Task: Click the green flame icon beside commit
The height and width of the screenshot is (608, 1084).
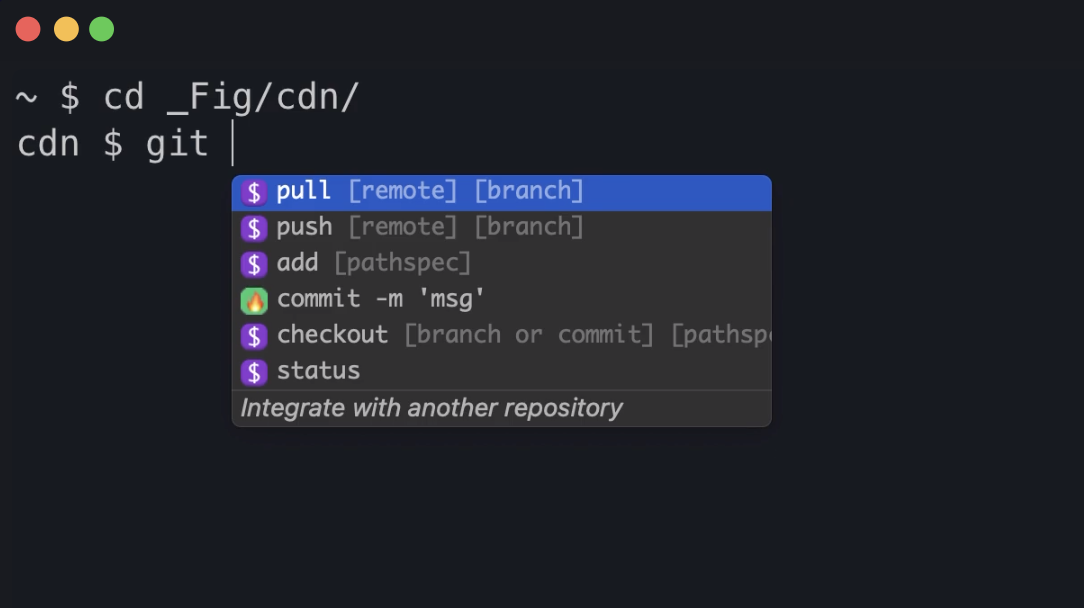Action: pyautogui.click(x=254, y=300)
